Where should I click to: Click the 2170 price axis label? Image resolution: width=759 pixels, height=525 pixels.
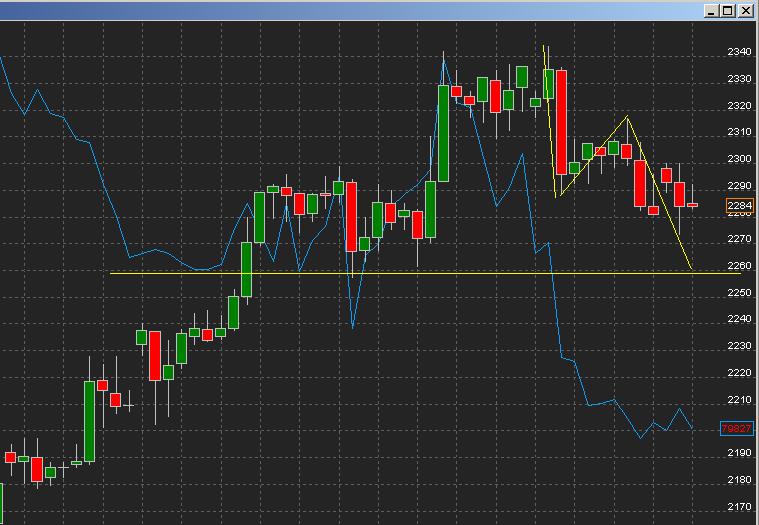tap(739, 507)
